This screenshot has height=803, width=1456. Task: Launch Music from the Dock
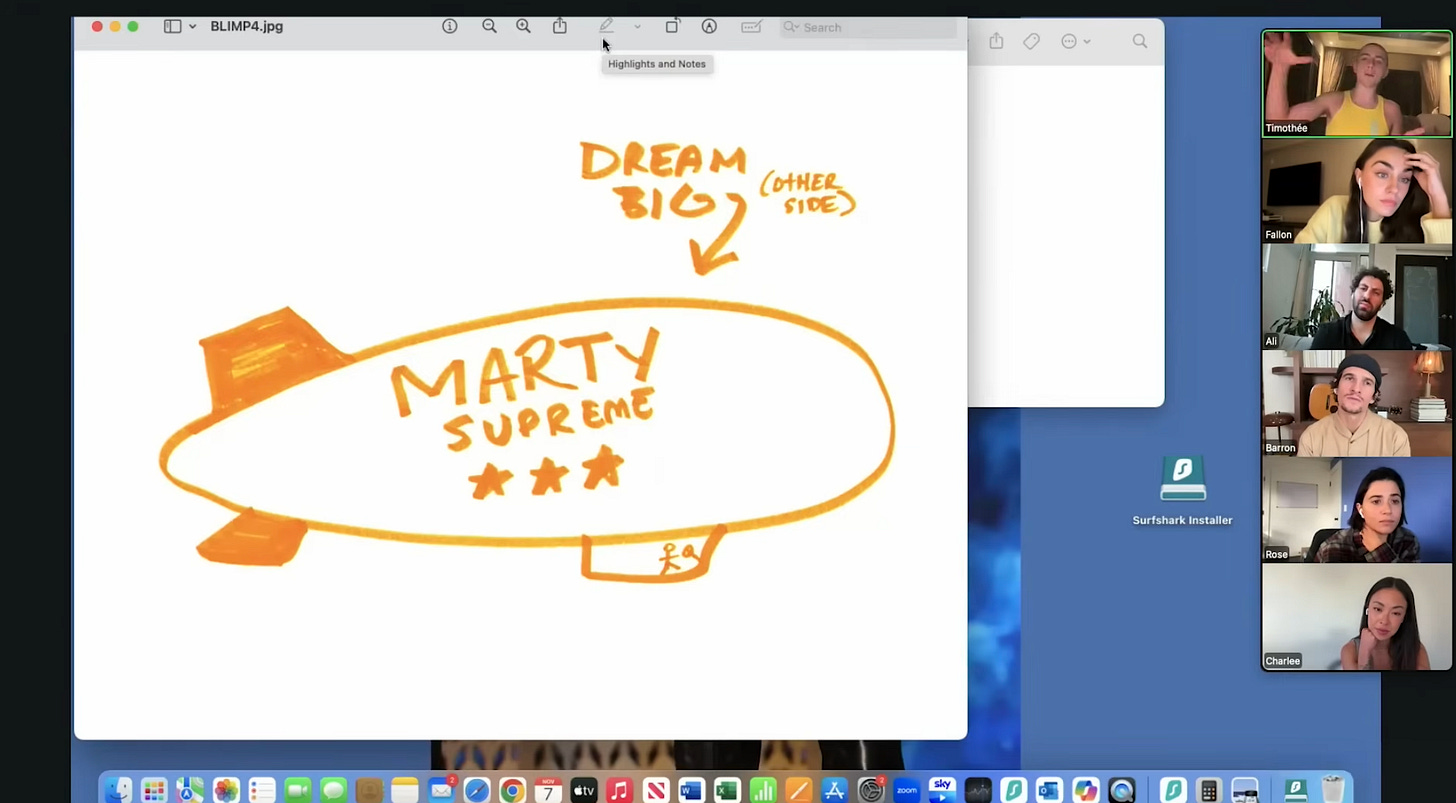point(620,790)
